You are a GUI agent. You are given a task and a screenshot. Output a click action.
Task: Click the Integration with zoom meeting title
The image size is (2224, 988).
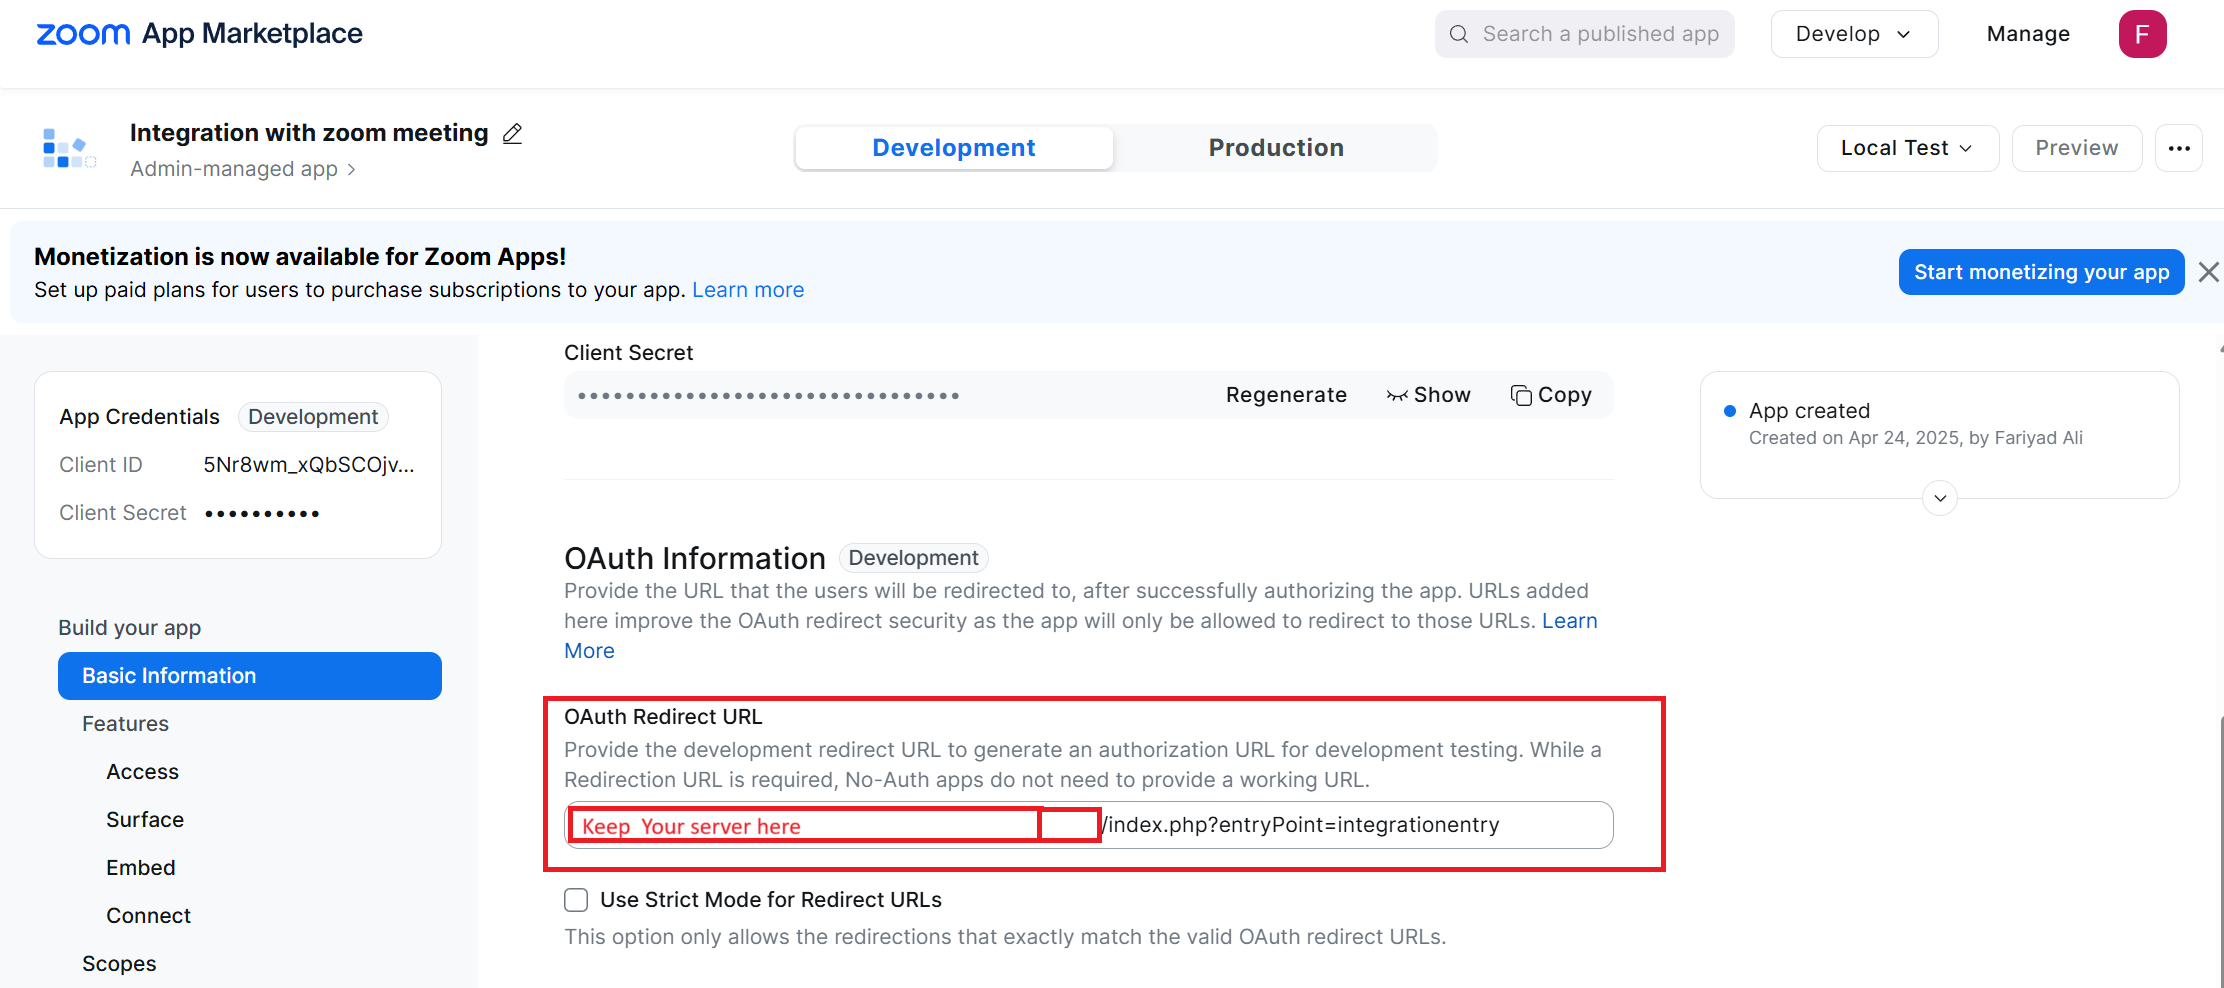309,133
